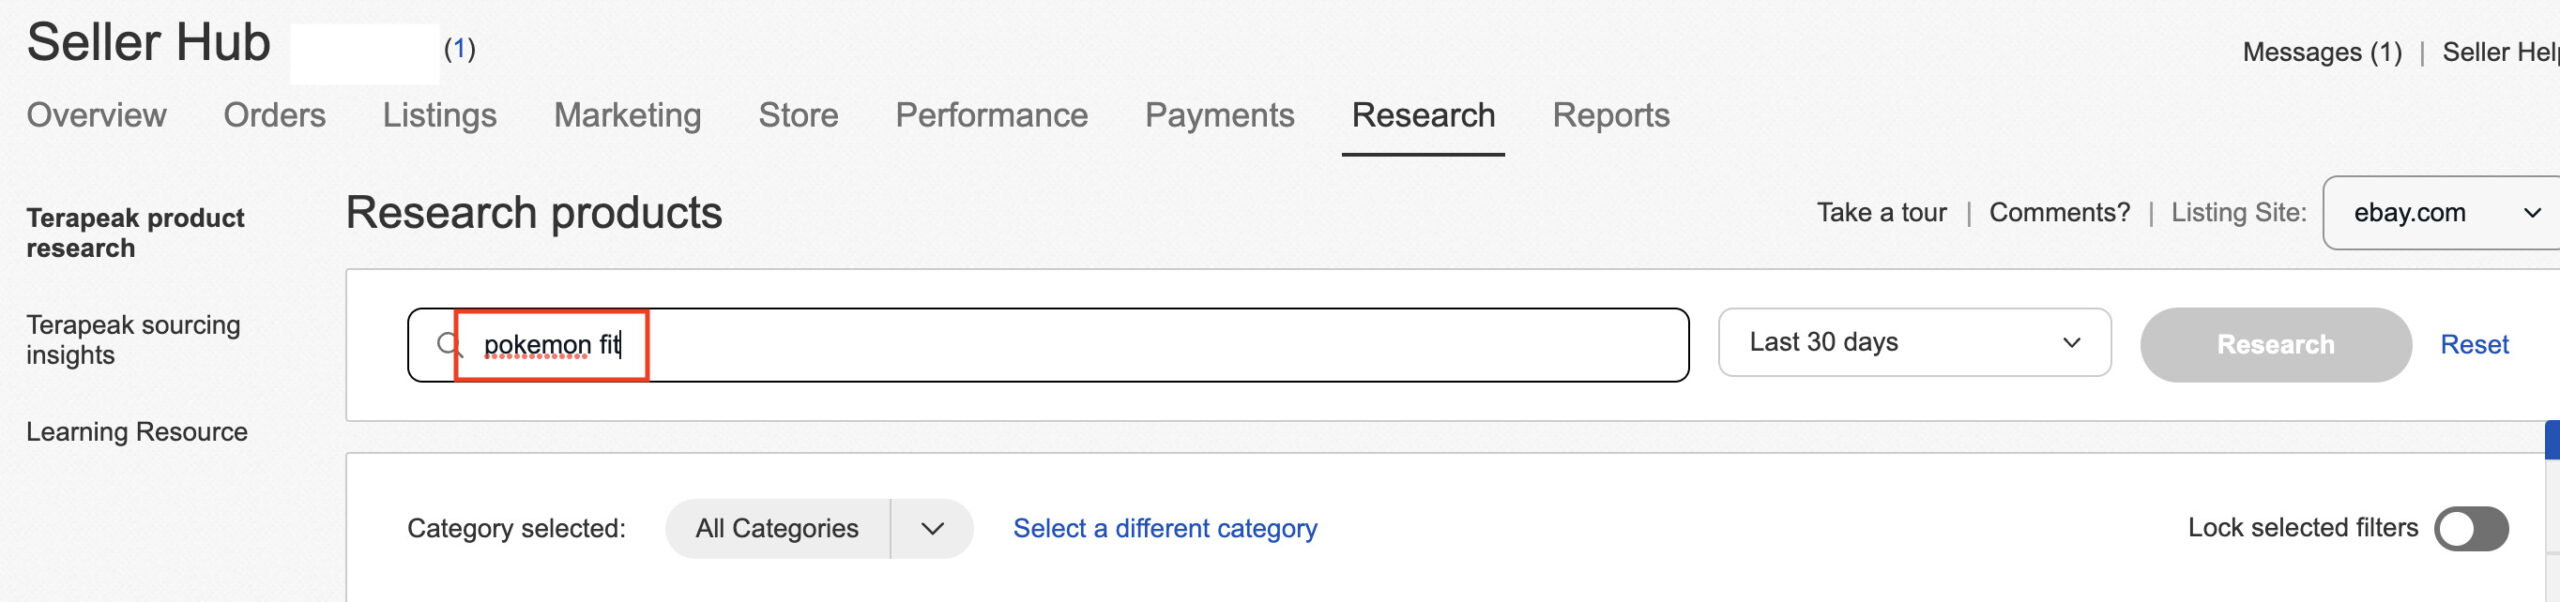The height and width of the screenshot is (602, 2560).
Task: Open the Learning Resource page
Action: click(137, 432)
